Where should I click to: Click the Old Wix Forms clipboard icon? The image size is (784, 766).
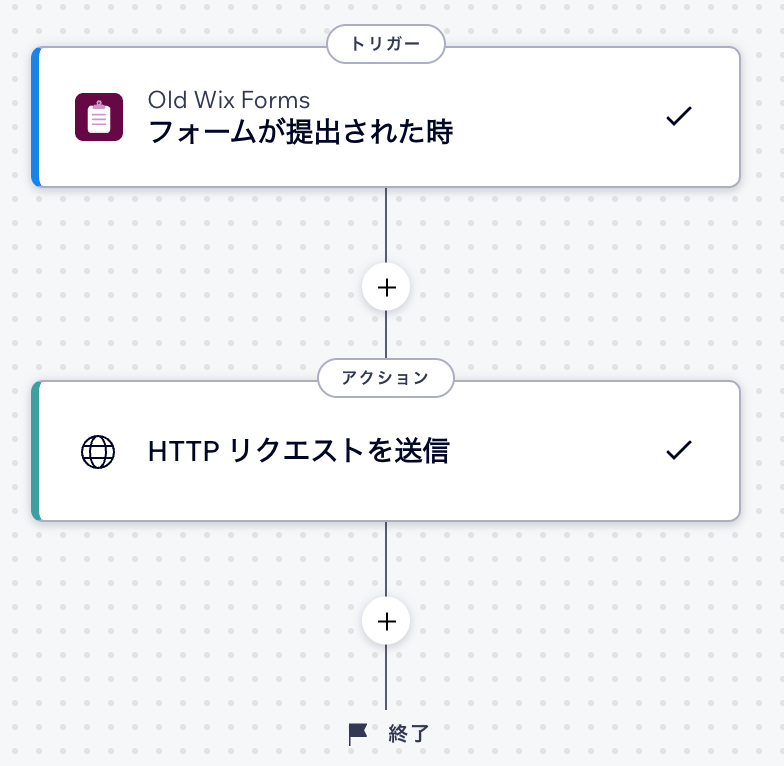99,117
